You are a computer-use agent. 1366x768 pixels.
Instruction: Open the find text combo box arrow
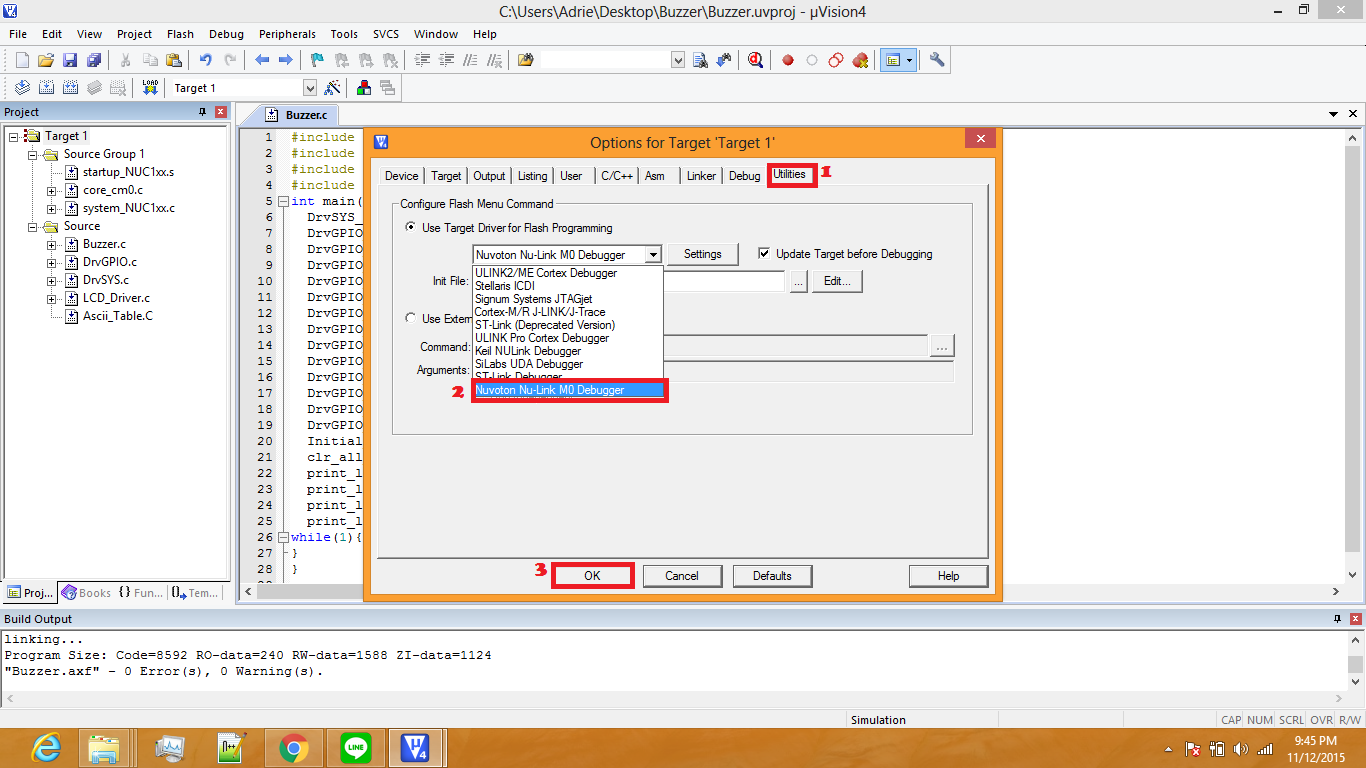coord(678,60)
